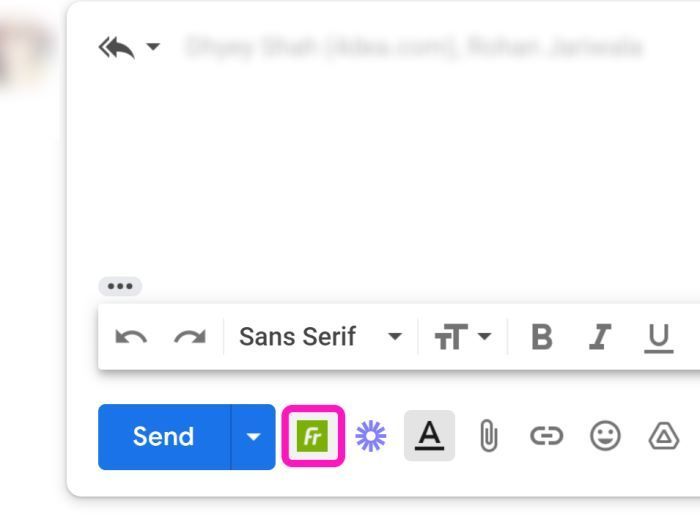This screenshot has width=700, height=531.
Task: Toggle bold formatting
Action: (x=542, y=337)
